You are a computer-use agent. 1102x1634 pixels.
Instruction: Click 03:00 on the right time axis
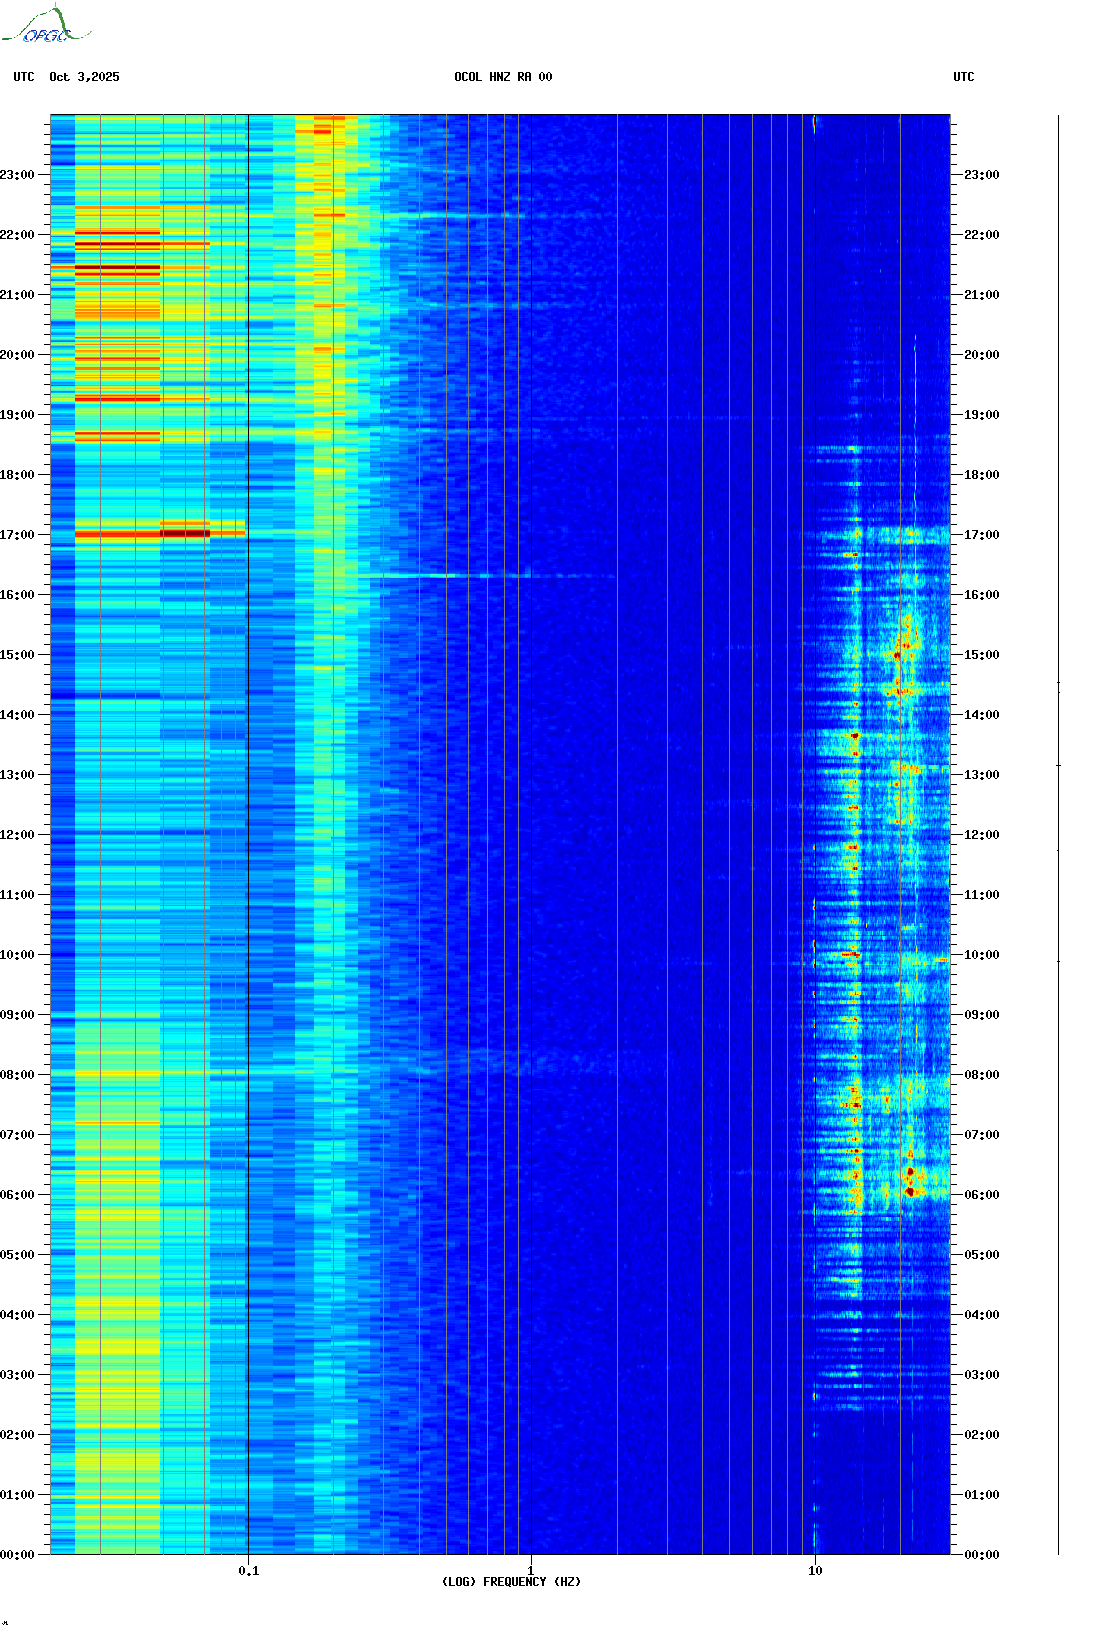[981, 1375]
